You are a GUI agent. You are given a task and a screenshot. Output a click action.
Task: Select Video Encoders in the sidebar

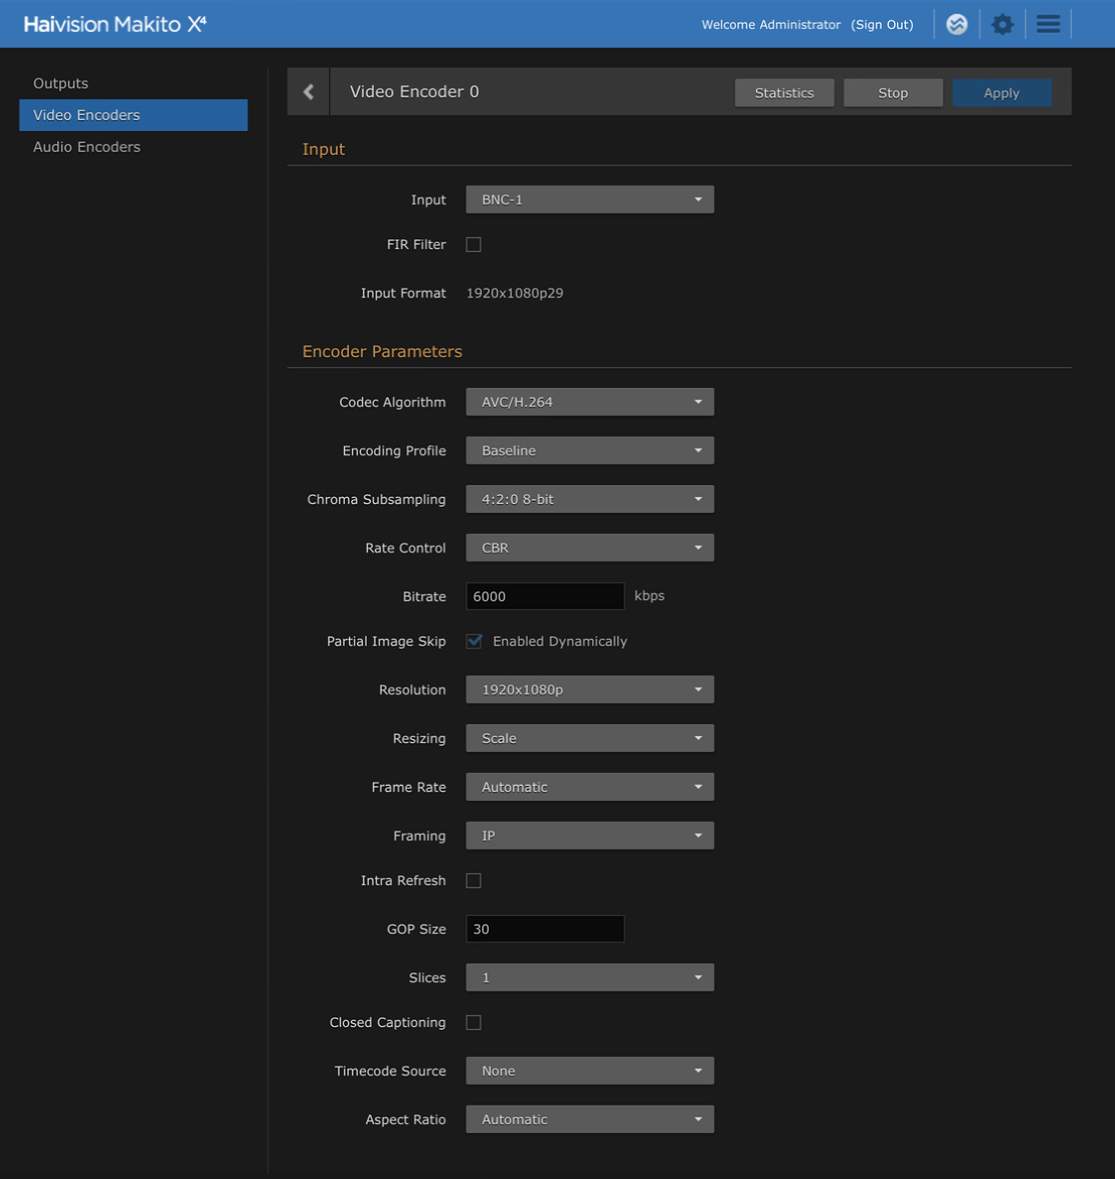133,115
